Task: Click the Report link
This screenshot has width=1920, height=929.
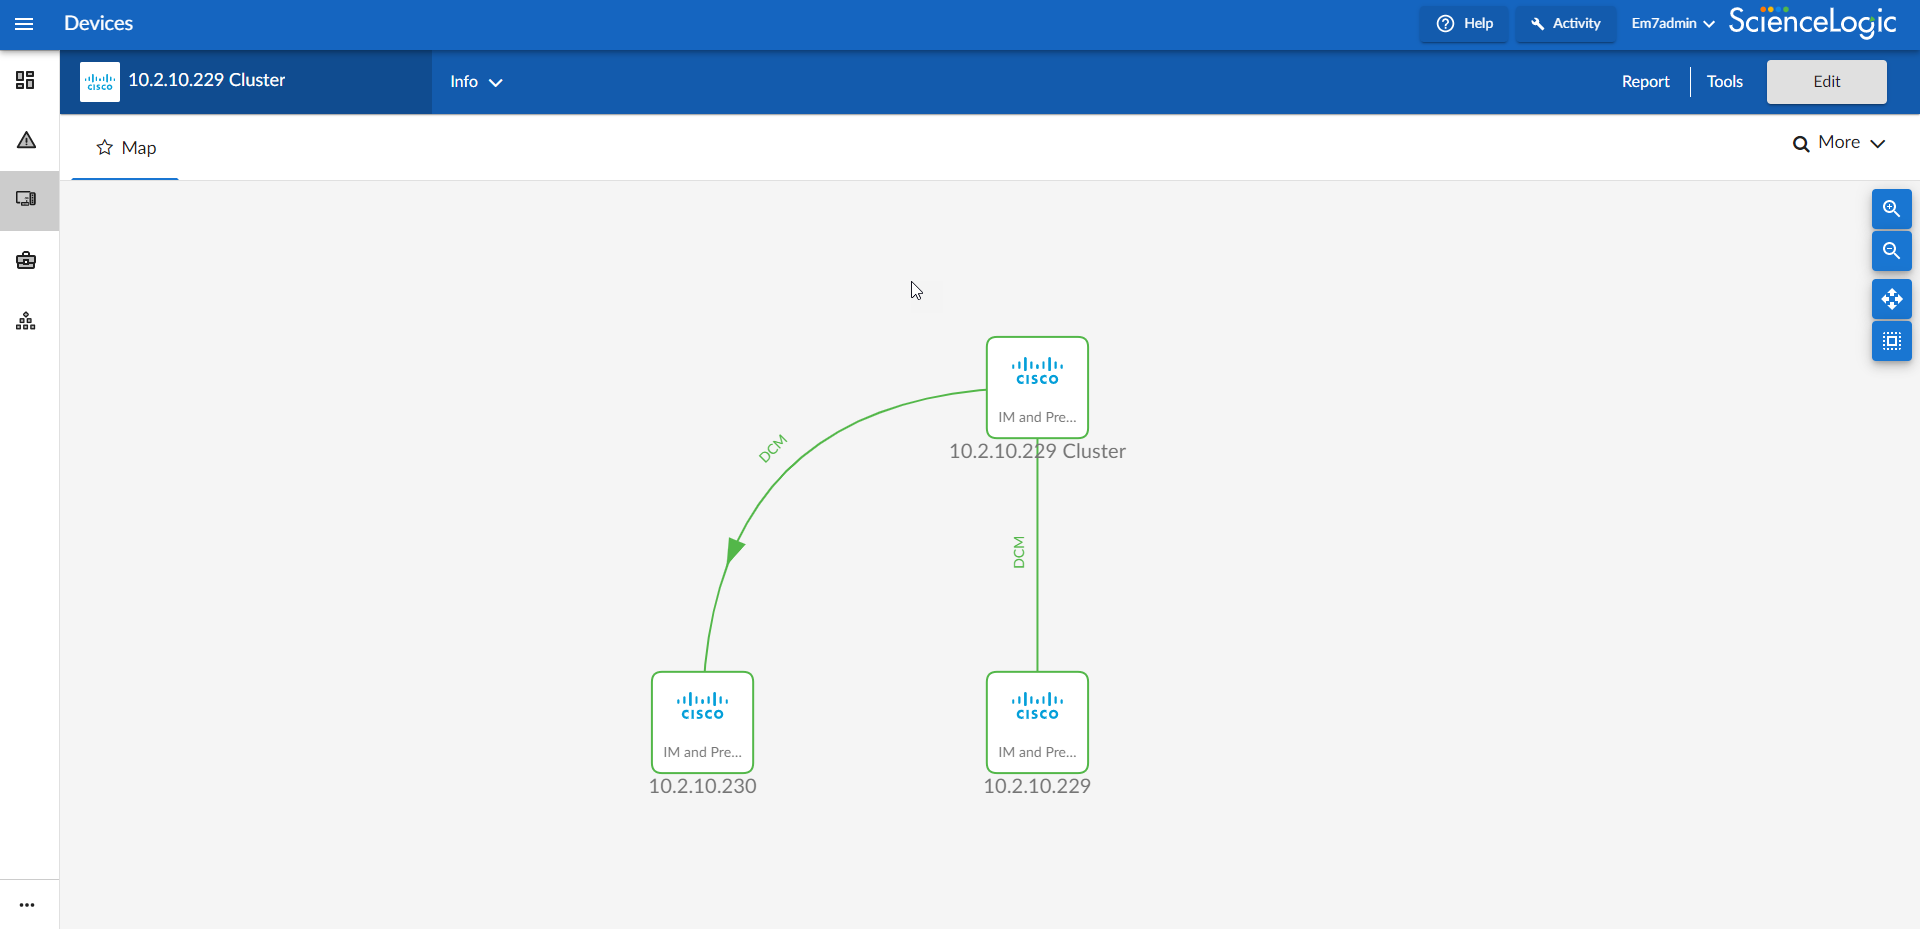Action: click(1645, 82)
